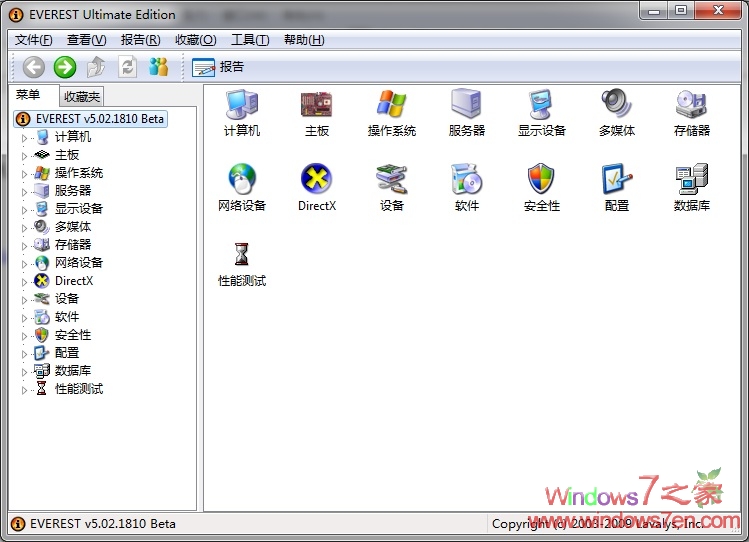Open the 性能测试 hourglass icon in main pane
The image size is (749, 542).
point(242,254)
